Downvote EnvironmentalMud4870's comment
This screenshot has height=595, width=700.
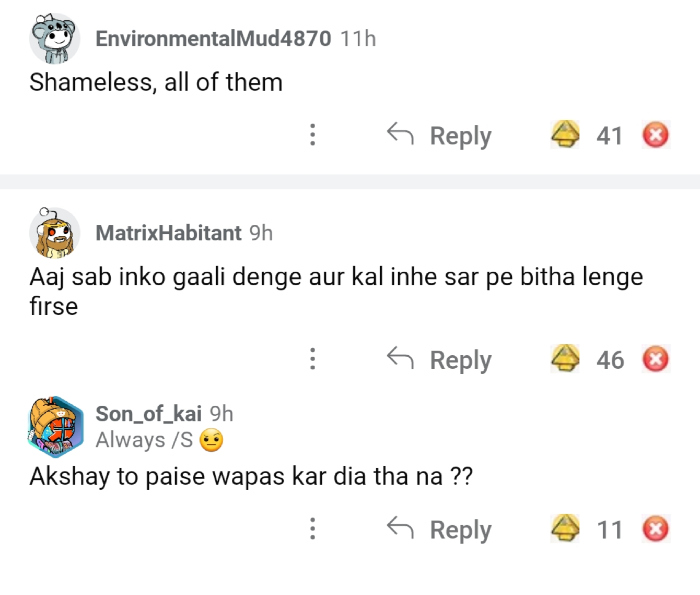[x=655, y=135]
